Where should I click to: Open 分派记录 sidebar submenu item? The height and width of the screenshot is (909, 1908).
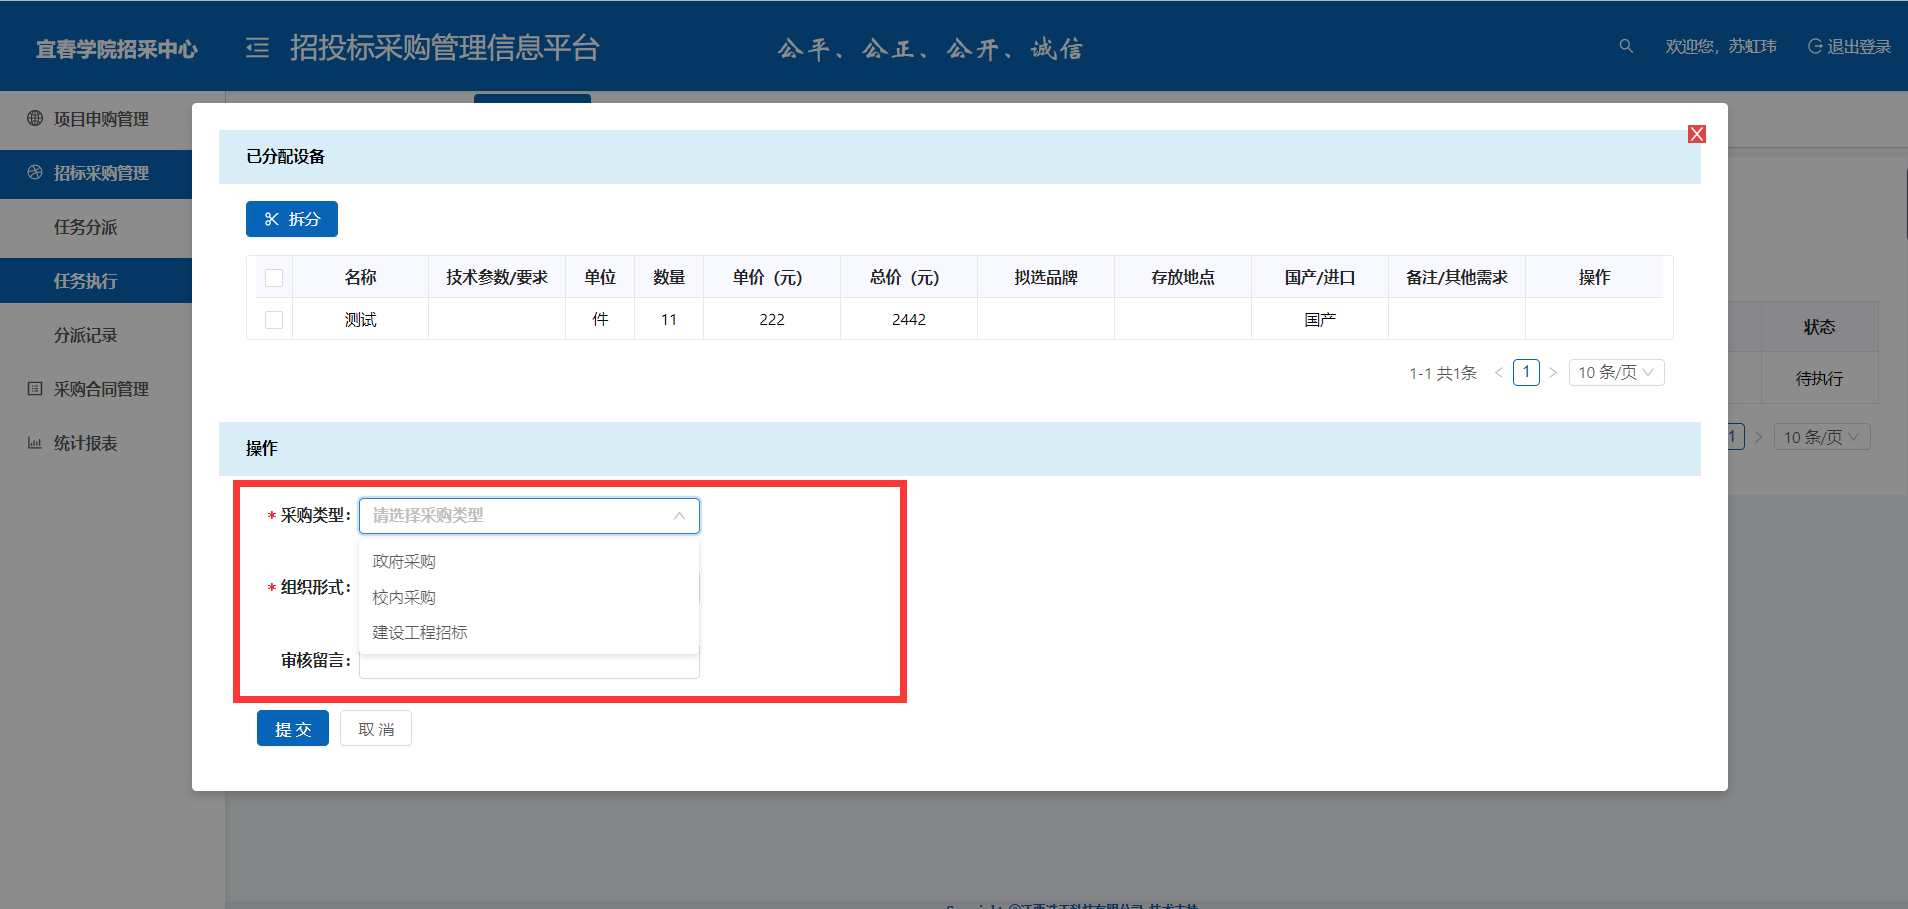[85, 335]
